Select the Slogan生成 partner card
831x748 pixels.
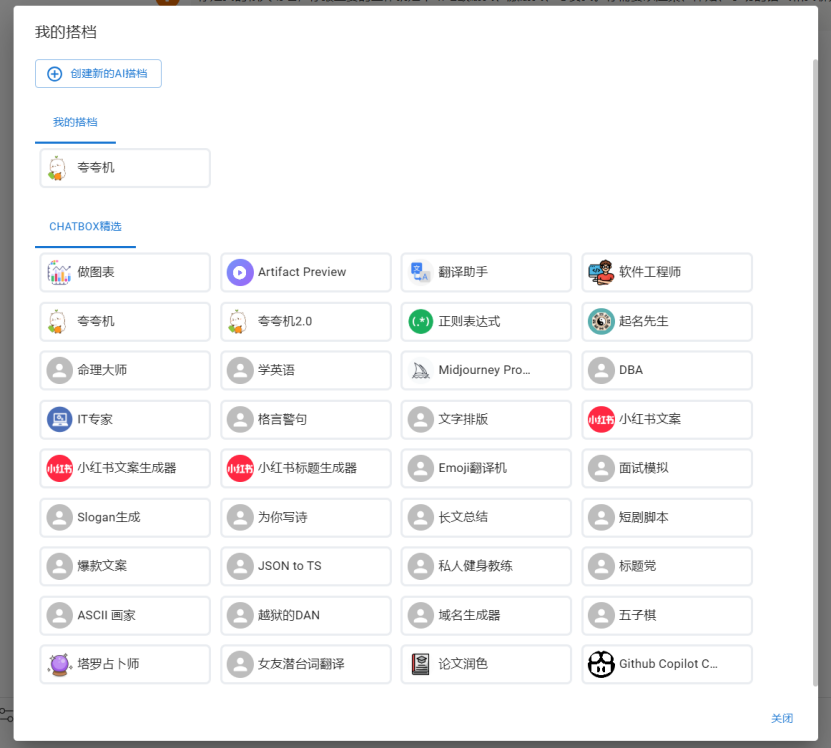point(125,518)
